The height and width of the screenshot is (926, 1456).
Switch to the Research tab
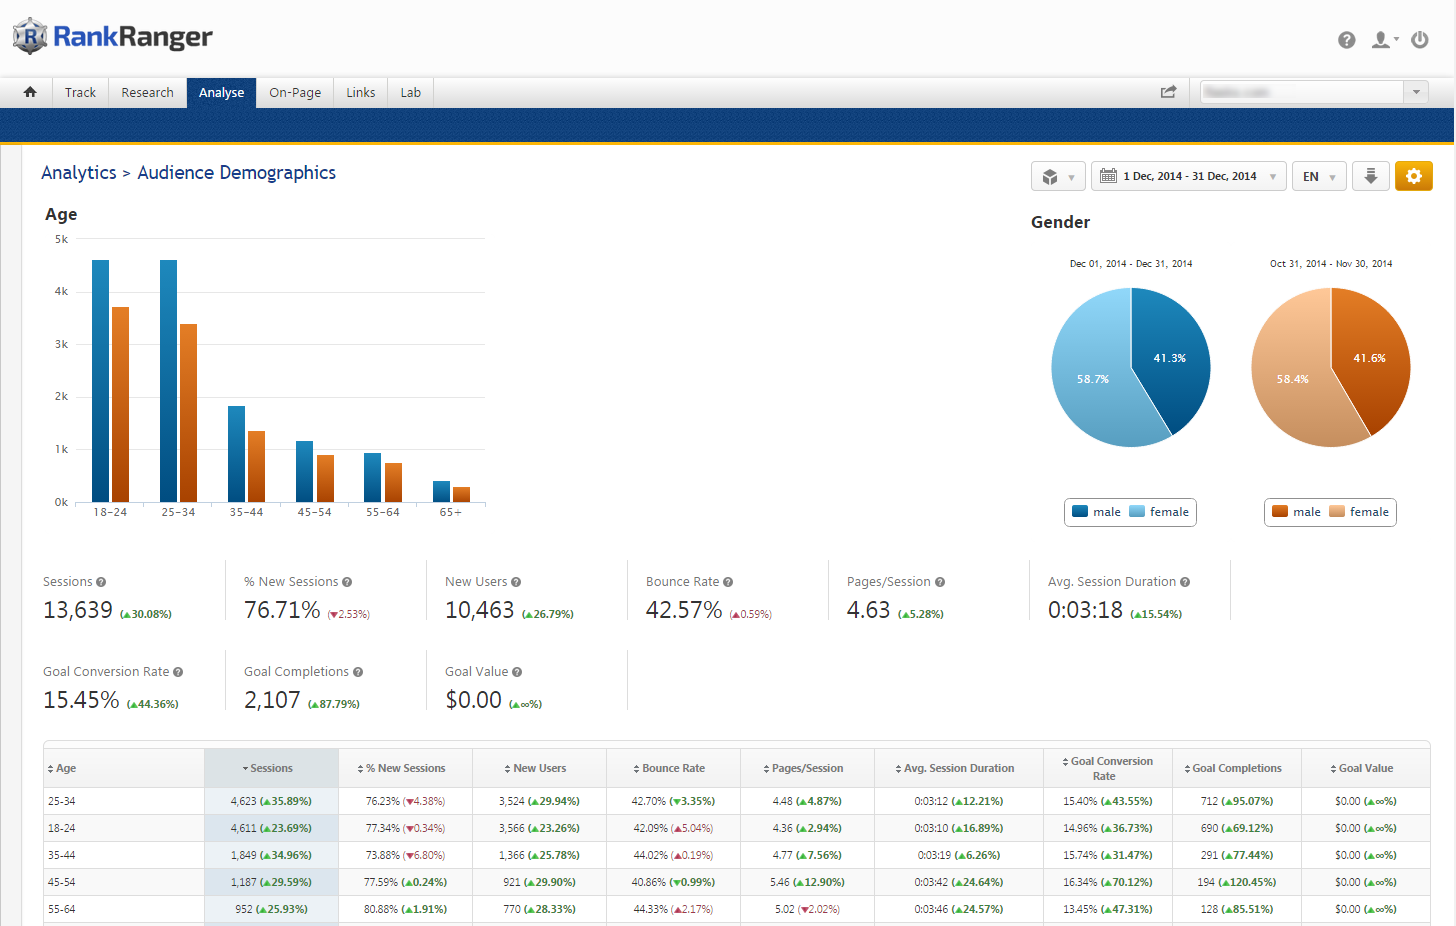point(147,92)
